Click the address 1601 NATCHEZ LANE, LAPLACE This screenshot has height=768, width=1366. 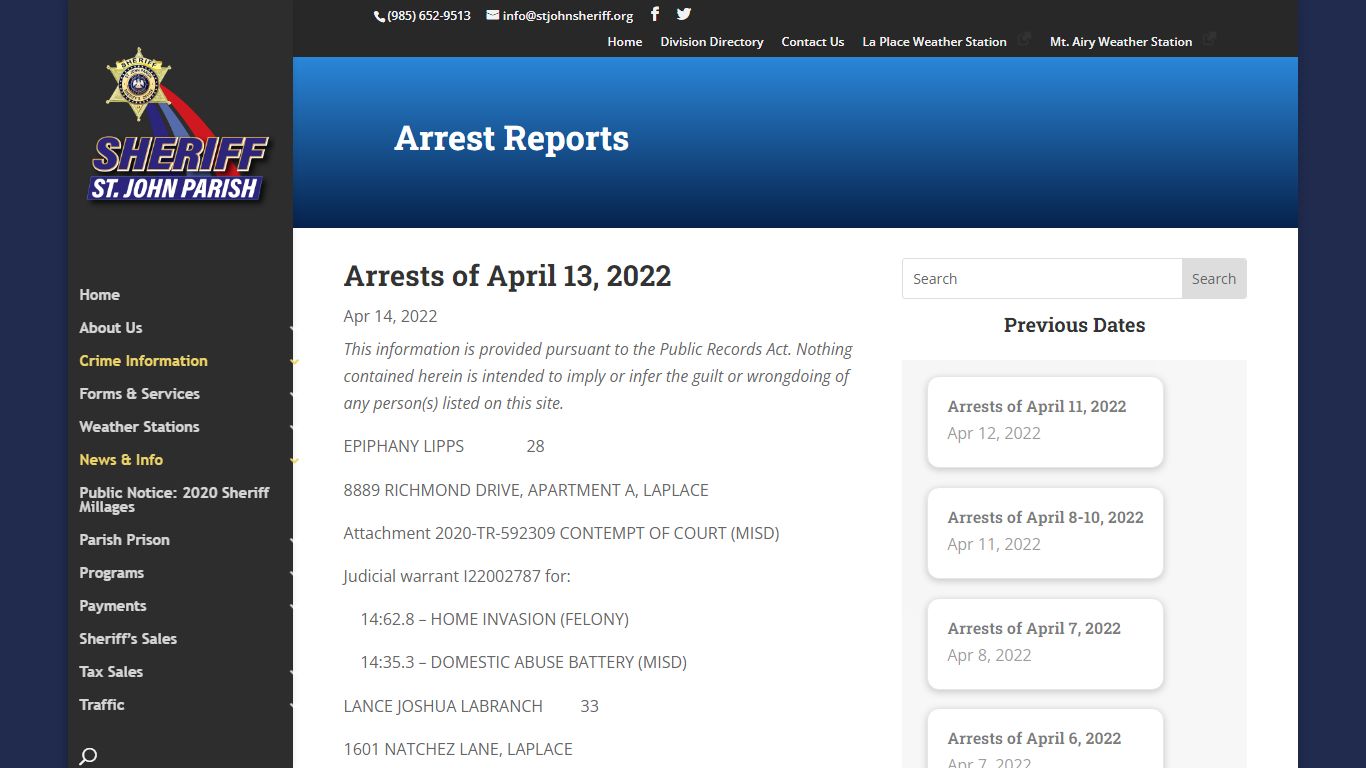point(458,750)
